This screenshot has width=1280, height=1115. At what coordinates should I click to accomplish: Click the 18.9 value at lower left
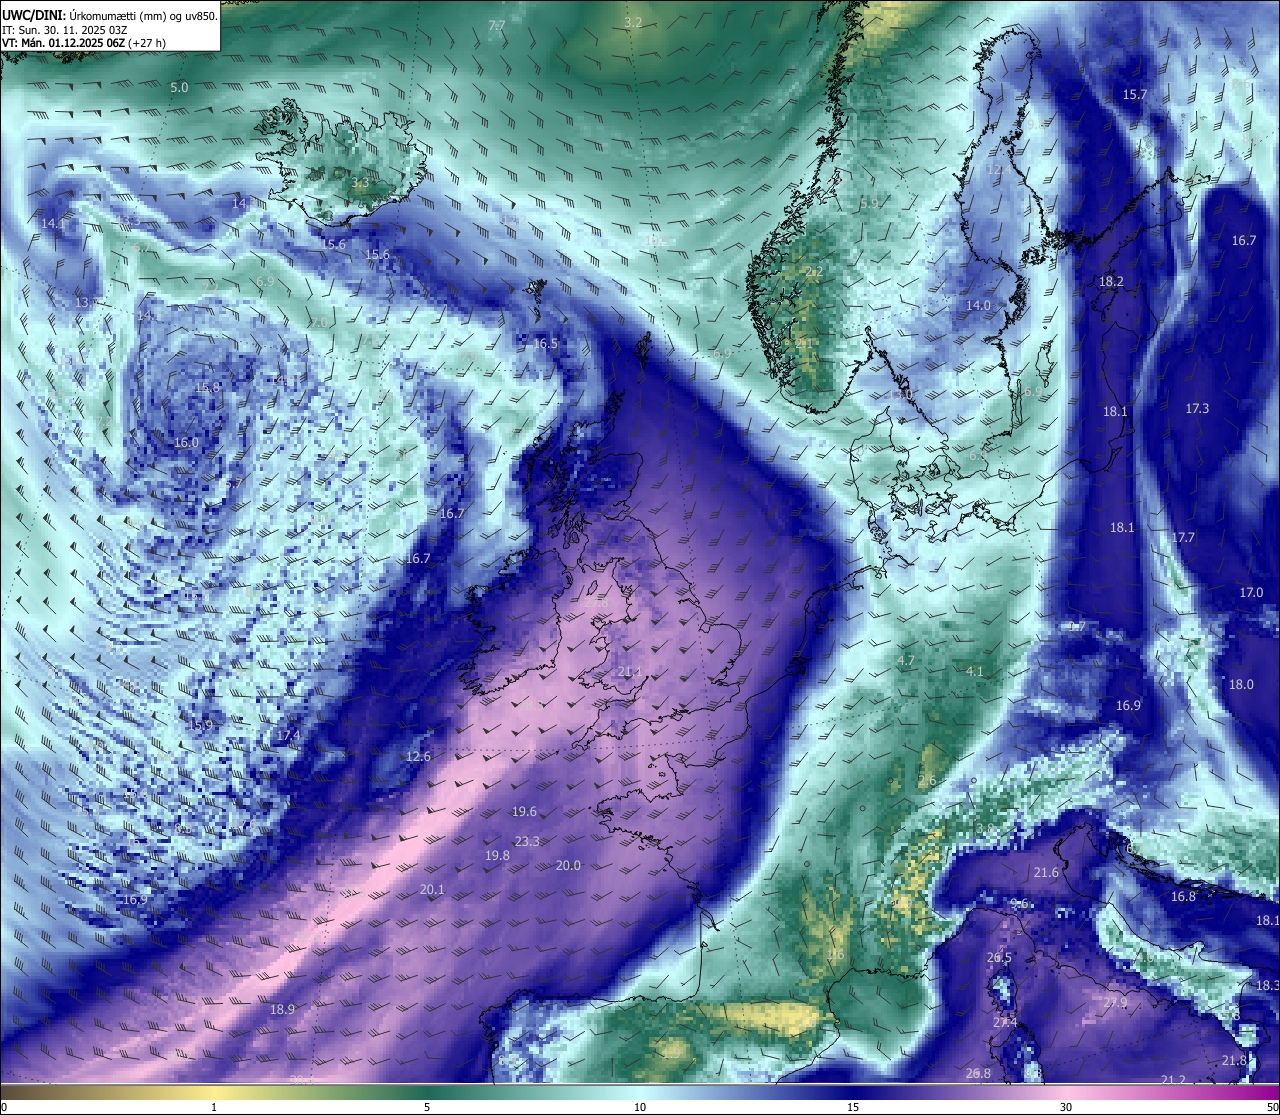tap(283, 1010)
